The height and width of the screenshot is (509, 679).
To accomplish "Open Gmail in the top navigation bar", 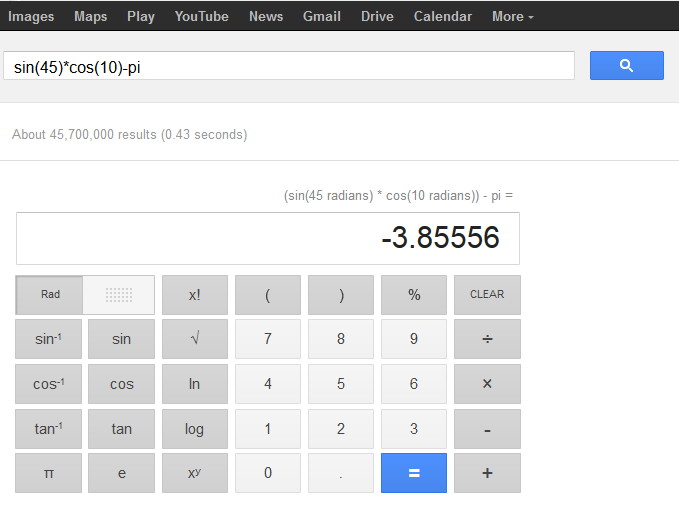I will click(x=322, y=16).
